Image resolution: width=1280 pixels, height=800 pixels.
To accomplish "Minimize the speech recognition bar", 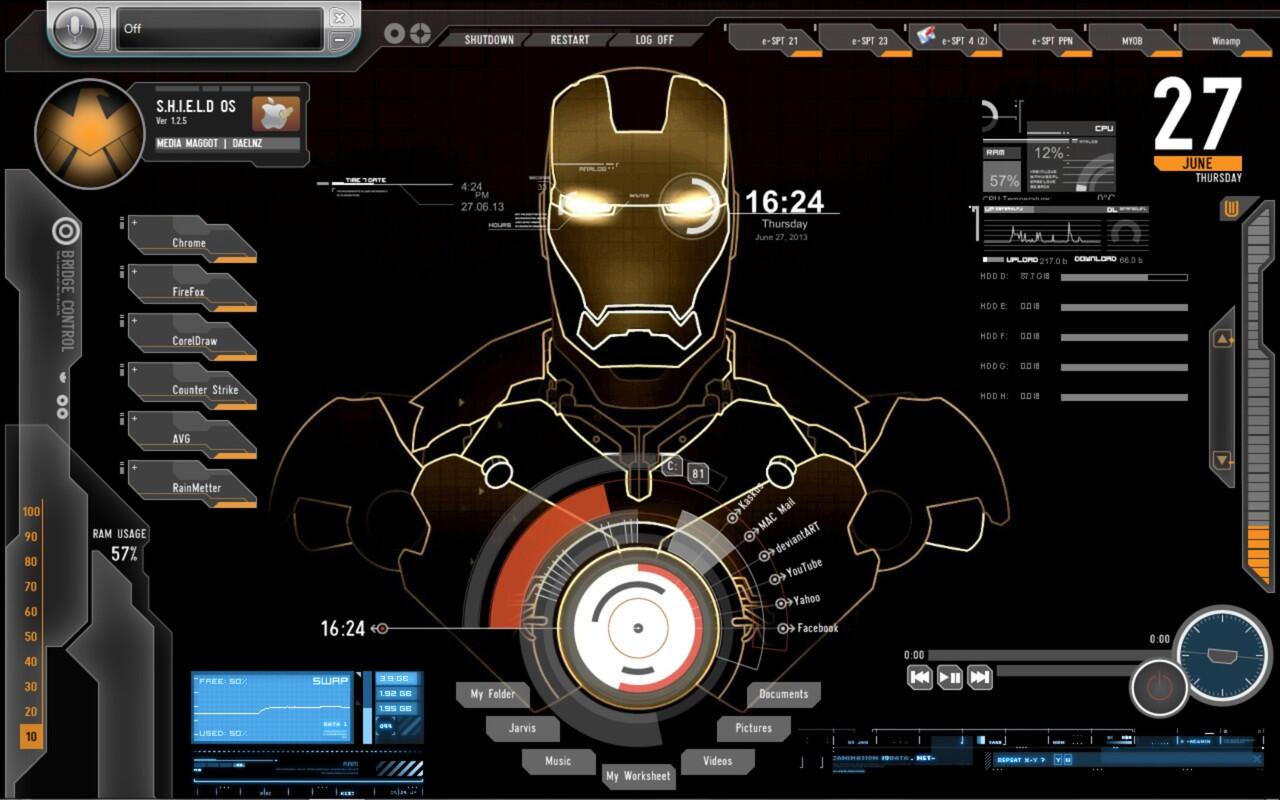I will click(x=340, y=41).
